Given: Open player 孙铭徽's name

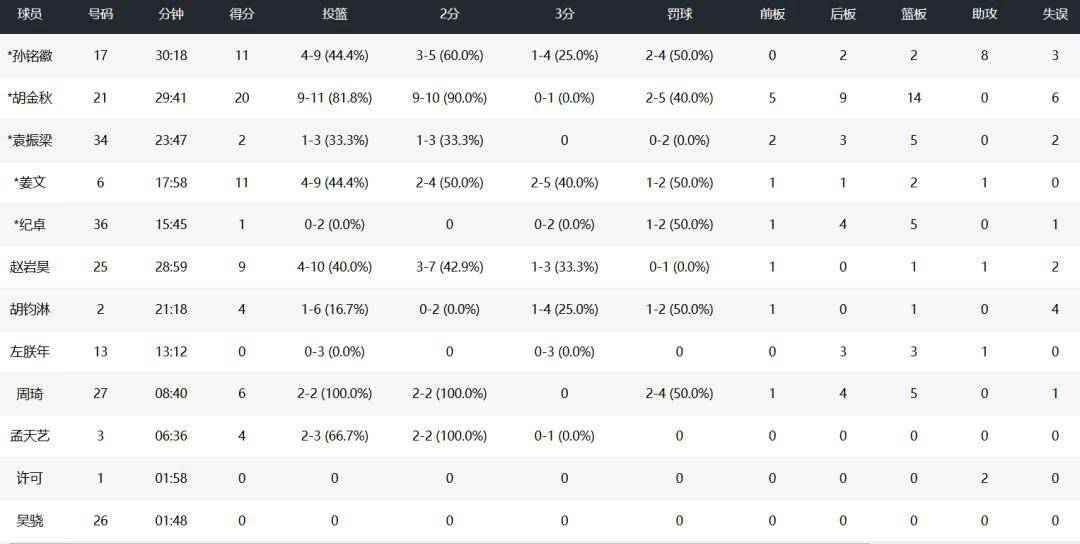Looking at the screenshot, I should click(30, 56).
